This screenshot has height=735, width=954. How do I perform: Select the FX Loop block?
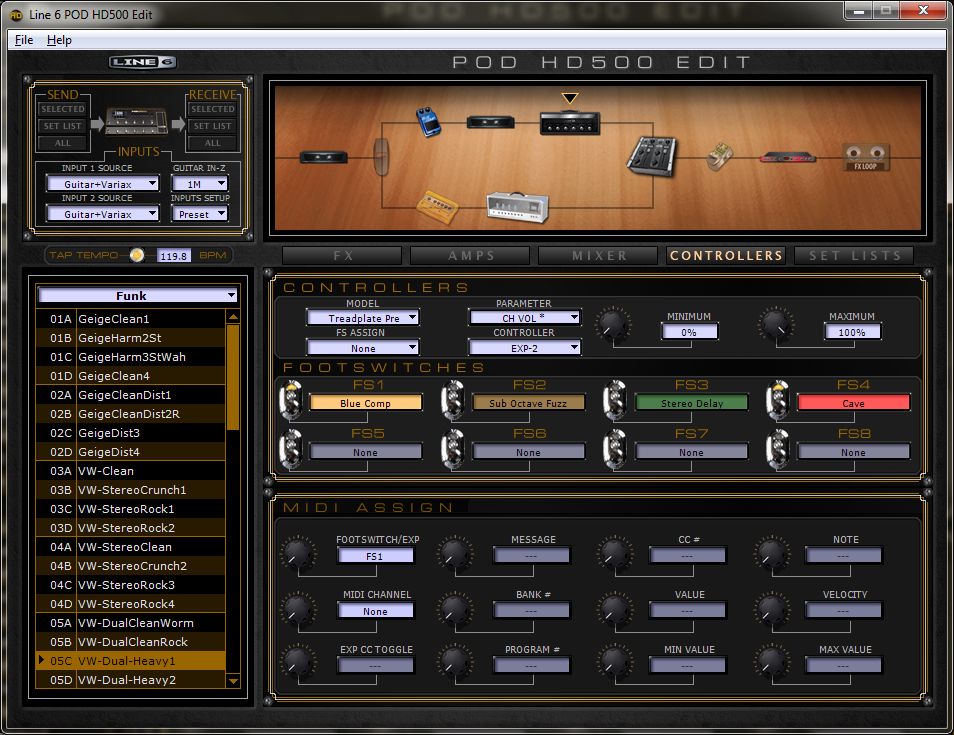point(866,157)
